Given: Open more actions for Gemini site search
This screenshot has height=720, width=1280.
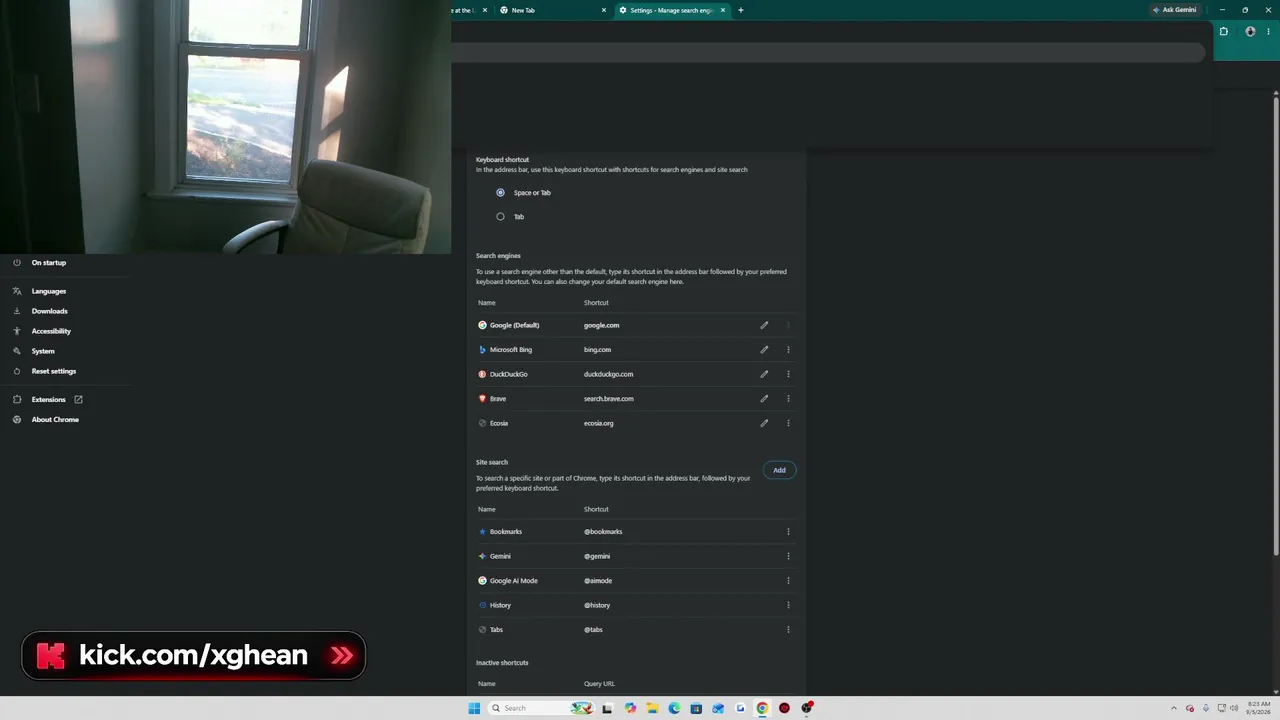Looking at the screenshot, I should pos(788,556).
